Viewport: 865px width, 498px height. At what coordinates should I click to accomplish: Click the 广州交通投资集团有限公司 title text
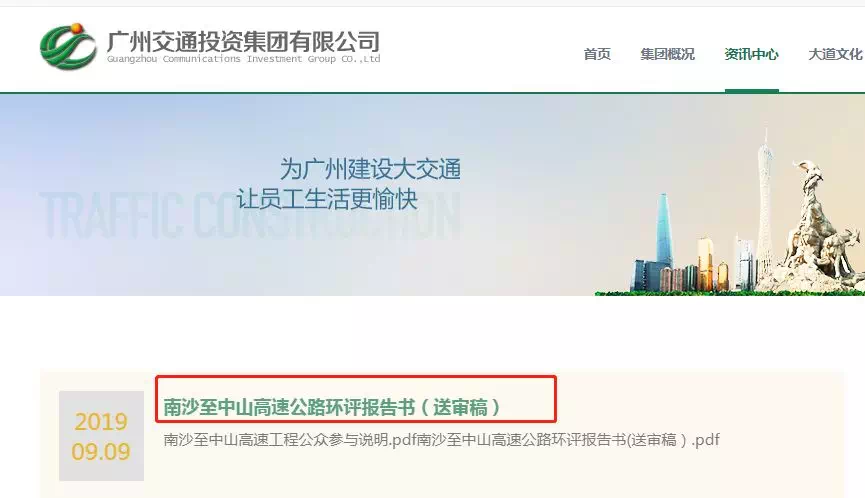coord(243,41)
